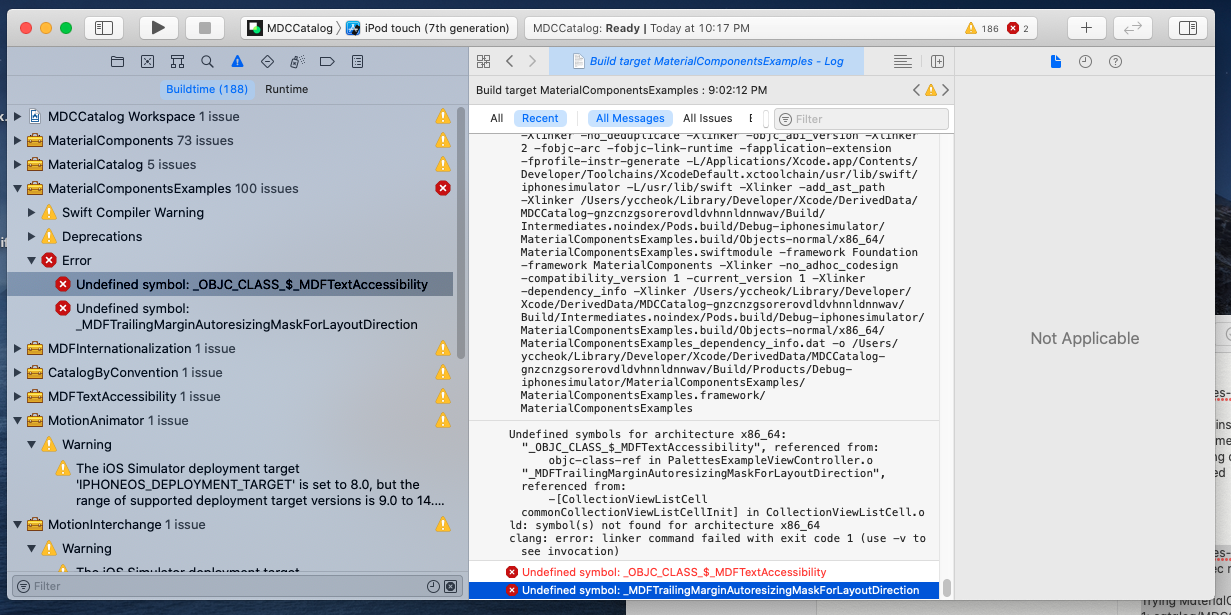Toggle the Recent filter on
The height and width of the screenshot is (615, 1231).
(541, 117)
